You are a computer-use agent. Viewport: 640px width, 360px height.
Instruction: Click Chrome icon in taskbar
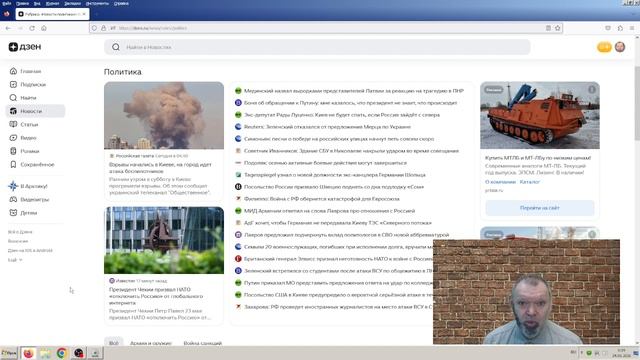(62, 353)
